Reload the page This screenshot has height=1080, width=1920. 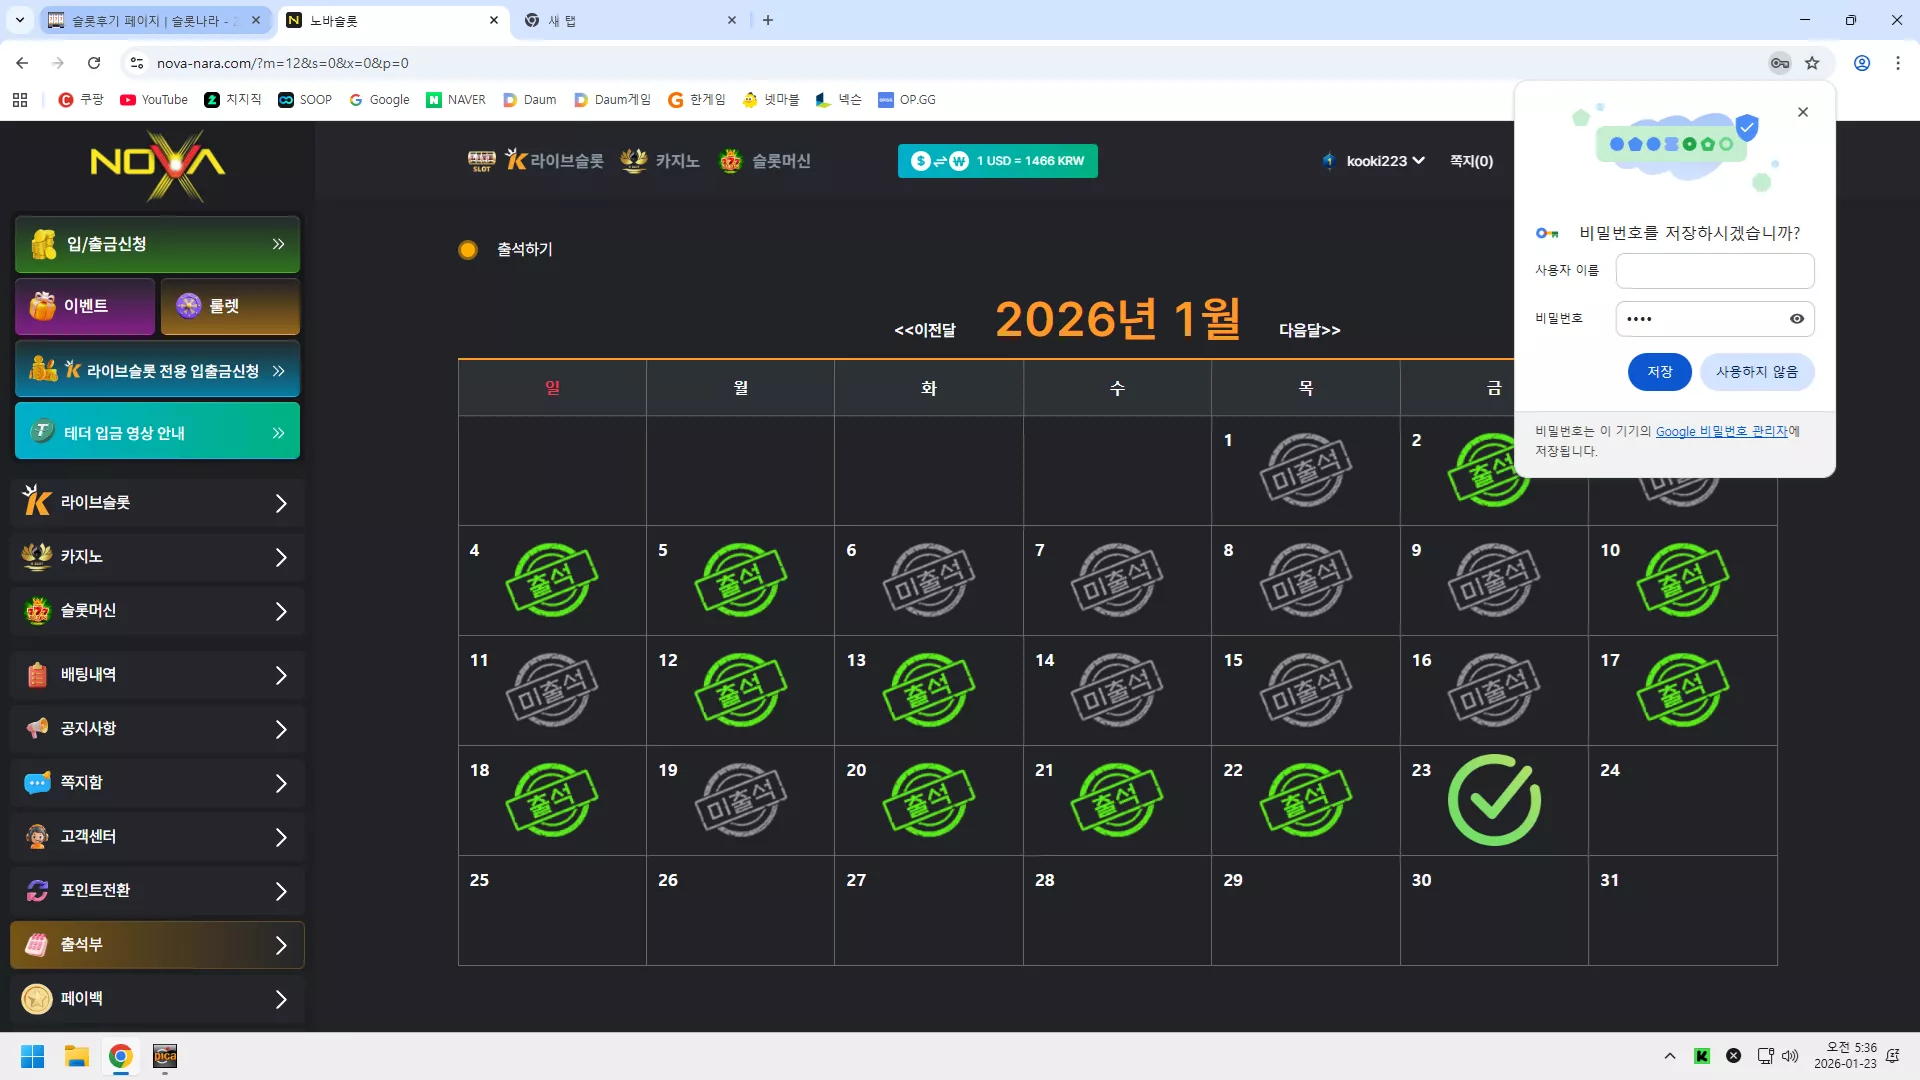tap(94, 63)
